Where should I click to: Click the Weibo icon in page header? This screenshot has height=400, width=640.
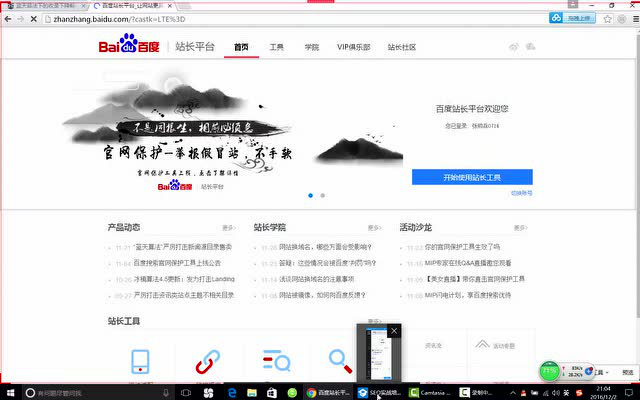click(x=513, y=47)
